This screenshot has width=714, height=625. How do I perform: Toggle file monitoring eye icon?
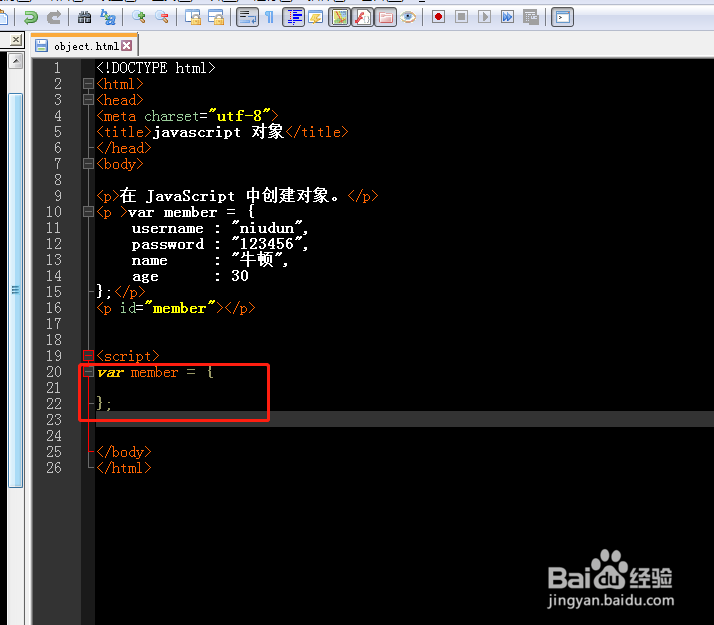pos(408,17)
